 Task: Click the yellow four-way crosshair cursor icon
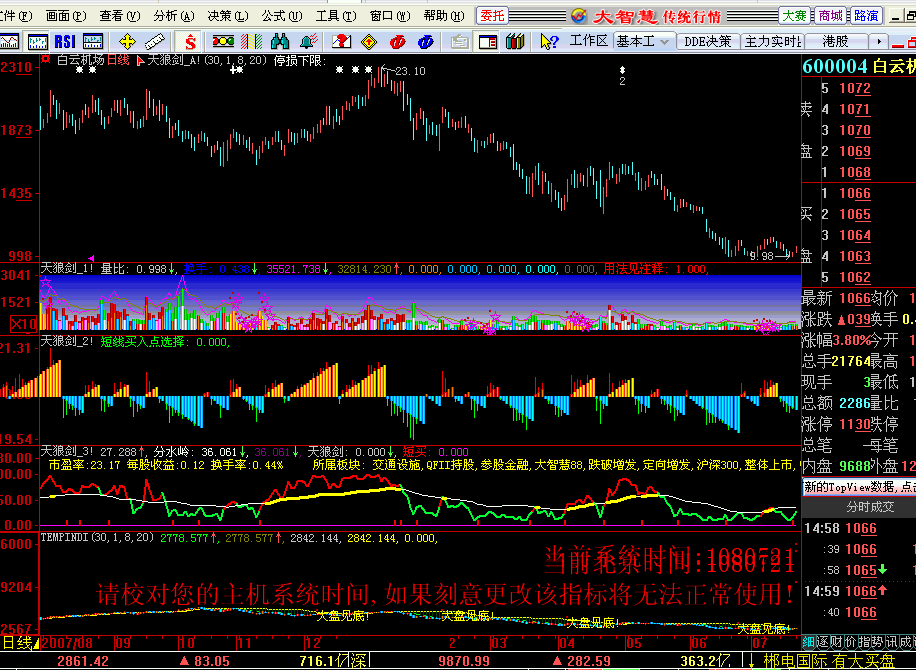(x=127, y=41)
